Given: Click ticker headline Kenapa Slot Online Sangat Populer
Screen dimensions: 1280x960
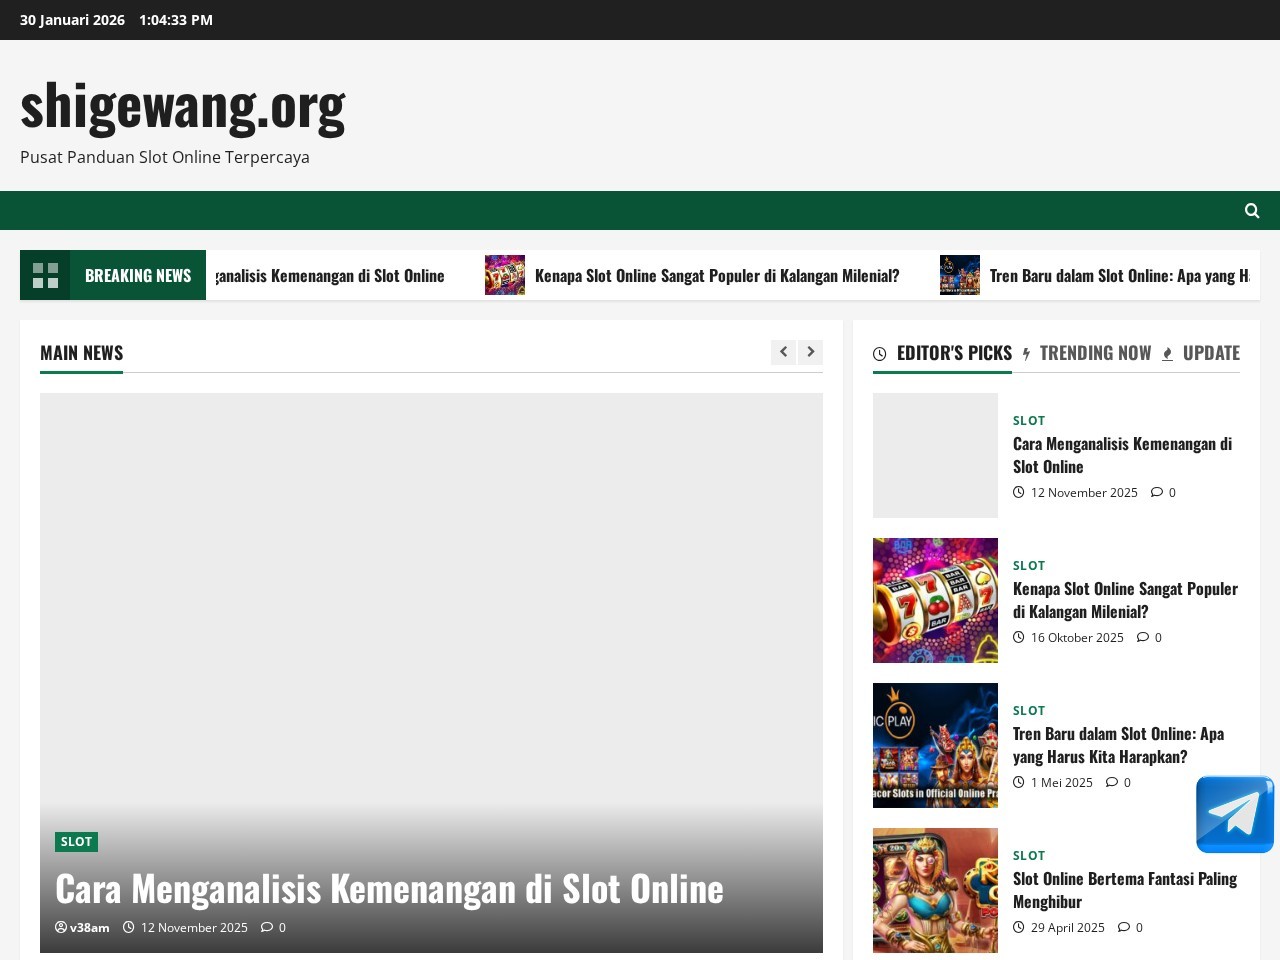Looking at the screenshot, I should tap(717, 275).
